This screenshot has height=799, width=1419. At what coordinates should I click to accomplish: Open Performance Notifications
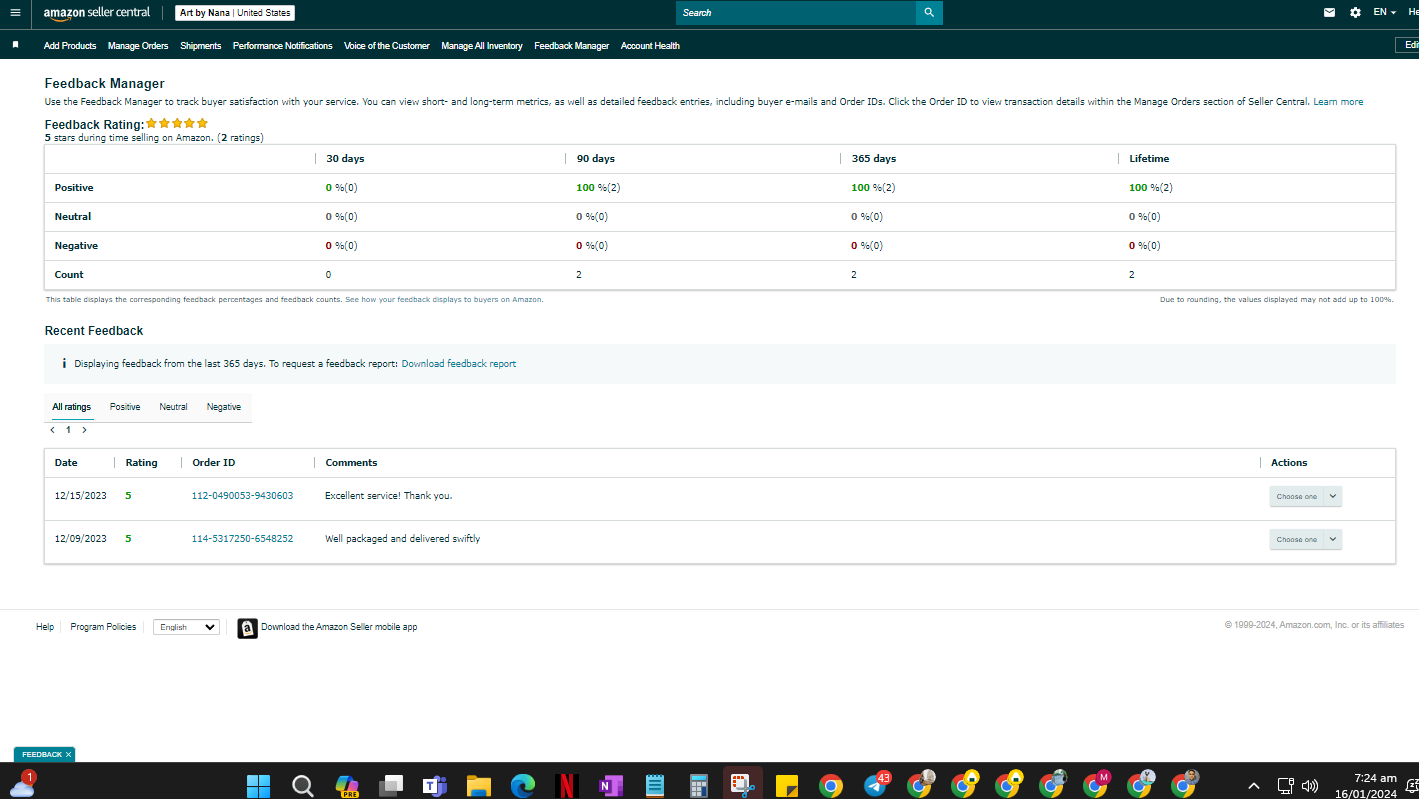(283, 46)
